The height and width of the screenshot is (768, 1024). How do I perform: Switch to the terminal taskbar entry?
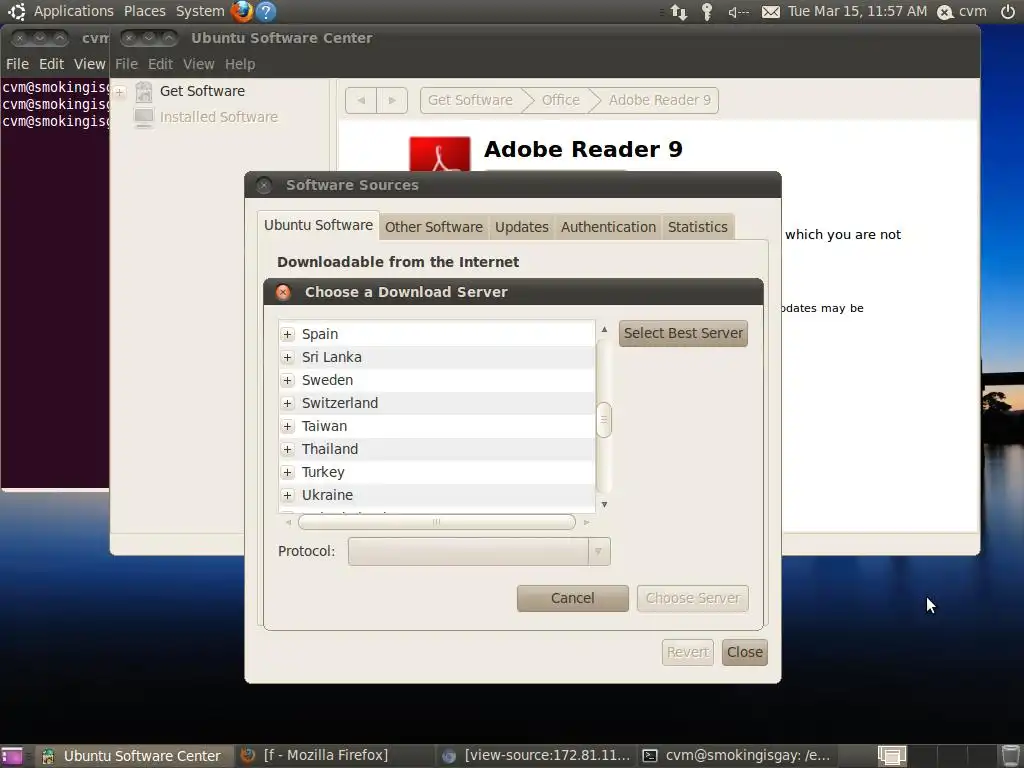click(736, 756)
